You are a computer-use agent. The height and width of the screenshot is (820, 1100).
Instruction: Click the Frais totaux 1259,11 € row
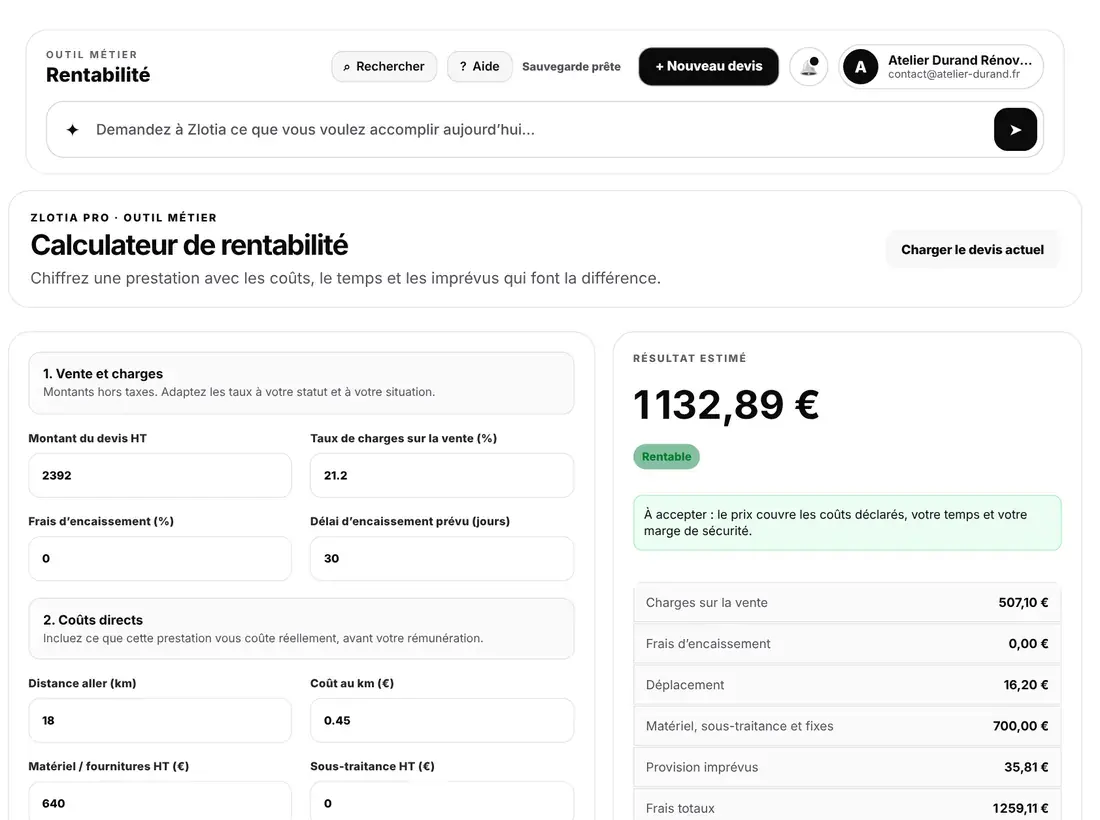[x=847, y=806]
